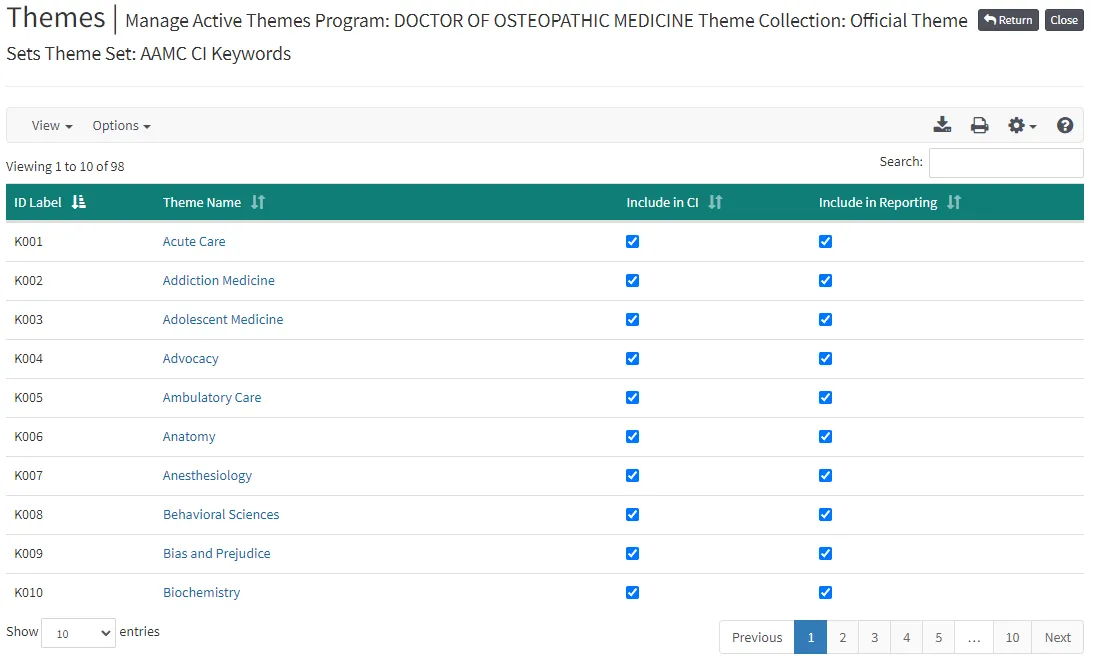The width and height of the screenshot is (1093, 667).
Task: Open the Options dropdown menu
Action: (121, 125)
